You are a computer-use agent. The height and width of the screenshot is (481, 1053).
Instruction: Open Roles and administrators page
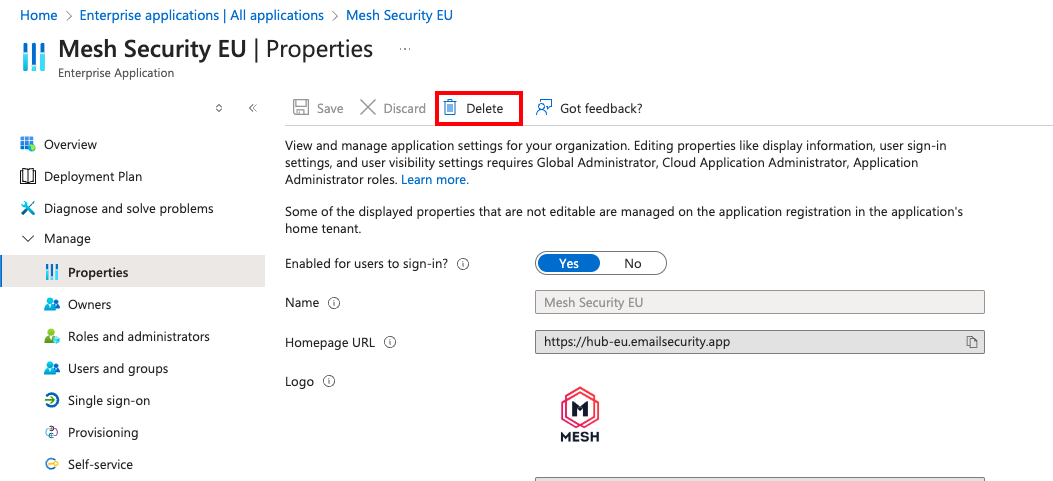point(138,336)
